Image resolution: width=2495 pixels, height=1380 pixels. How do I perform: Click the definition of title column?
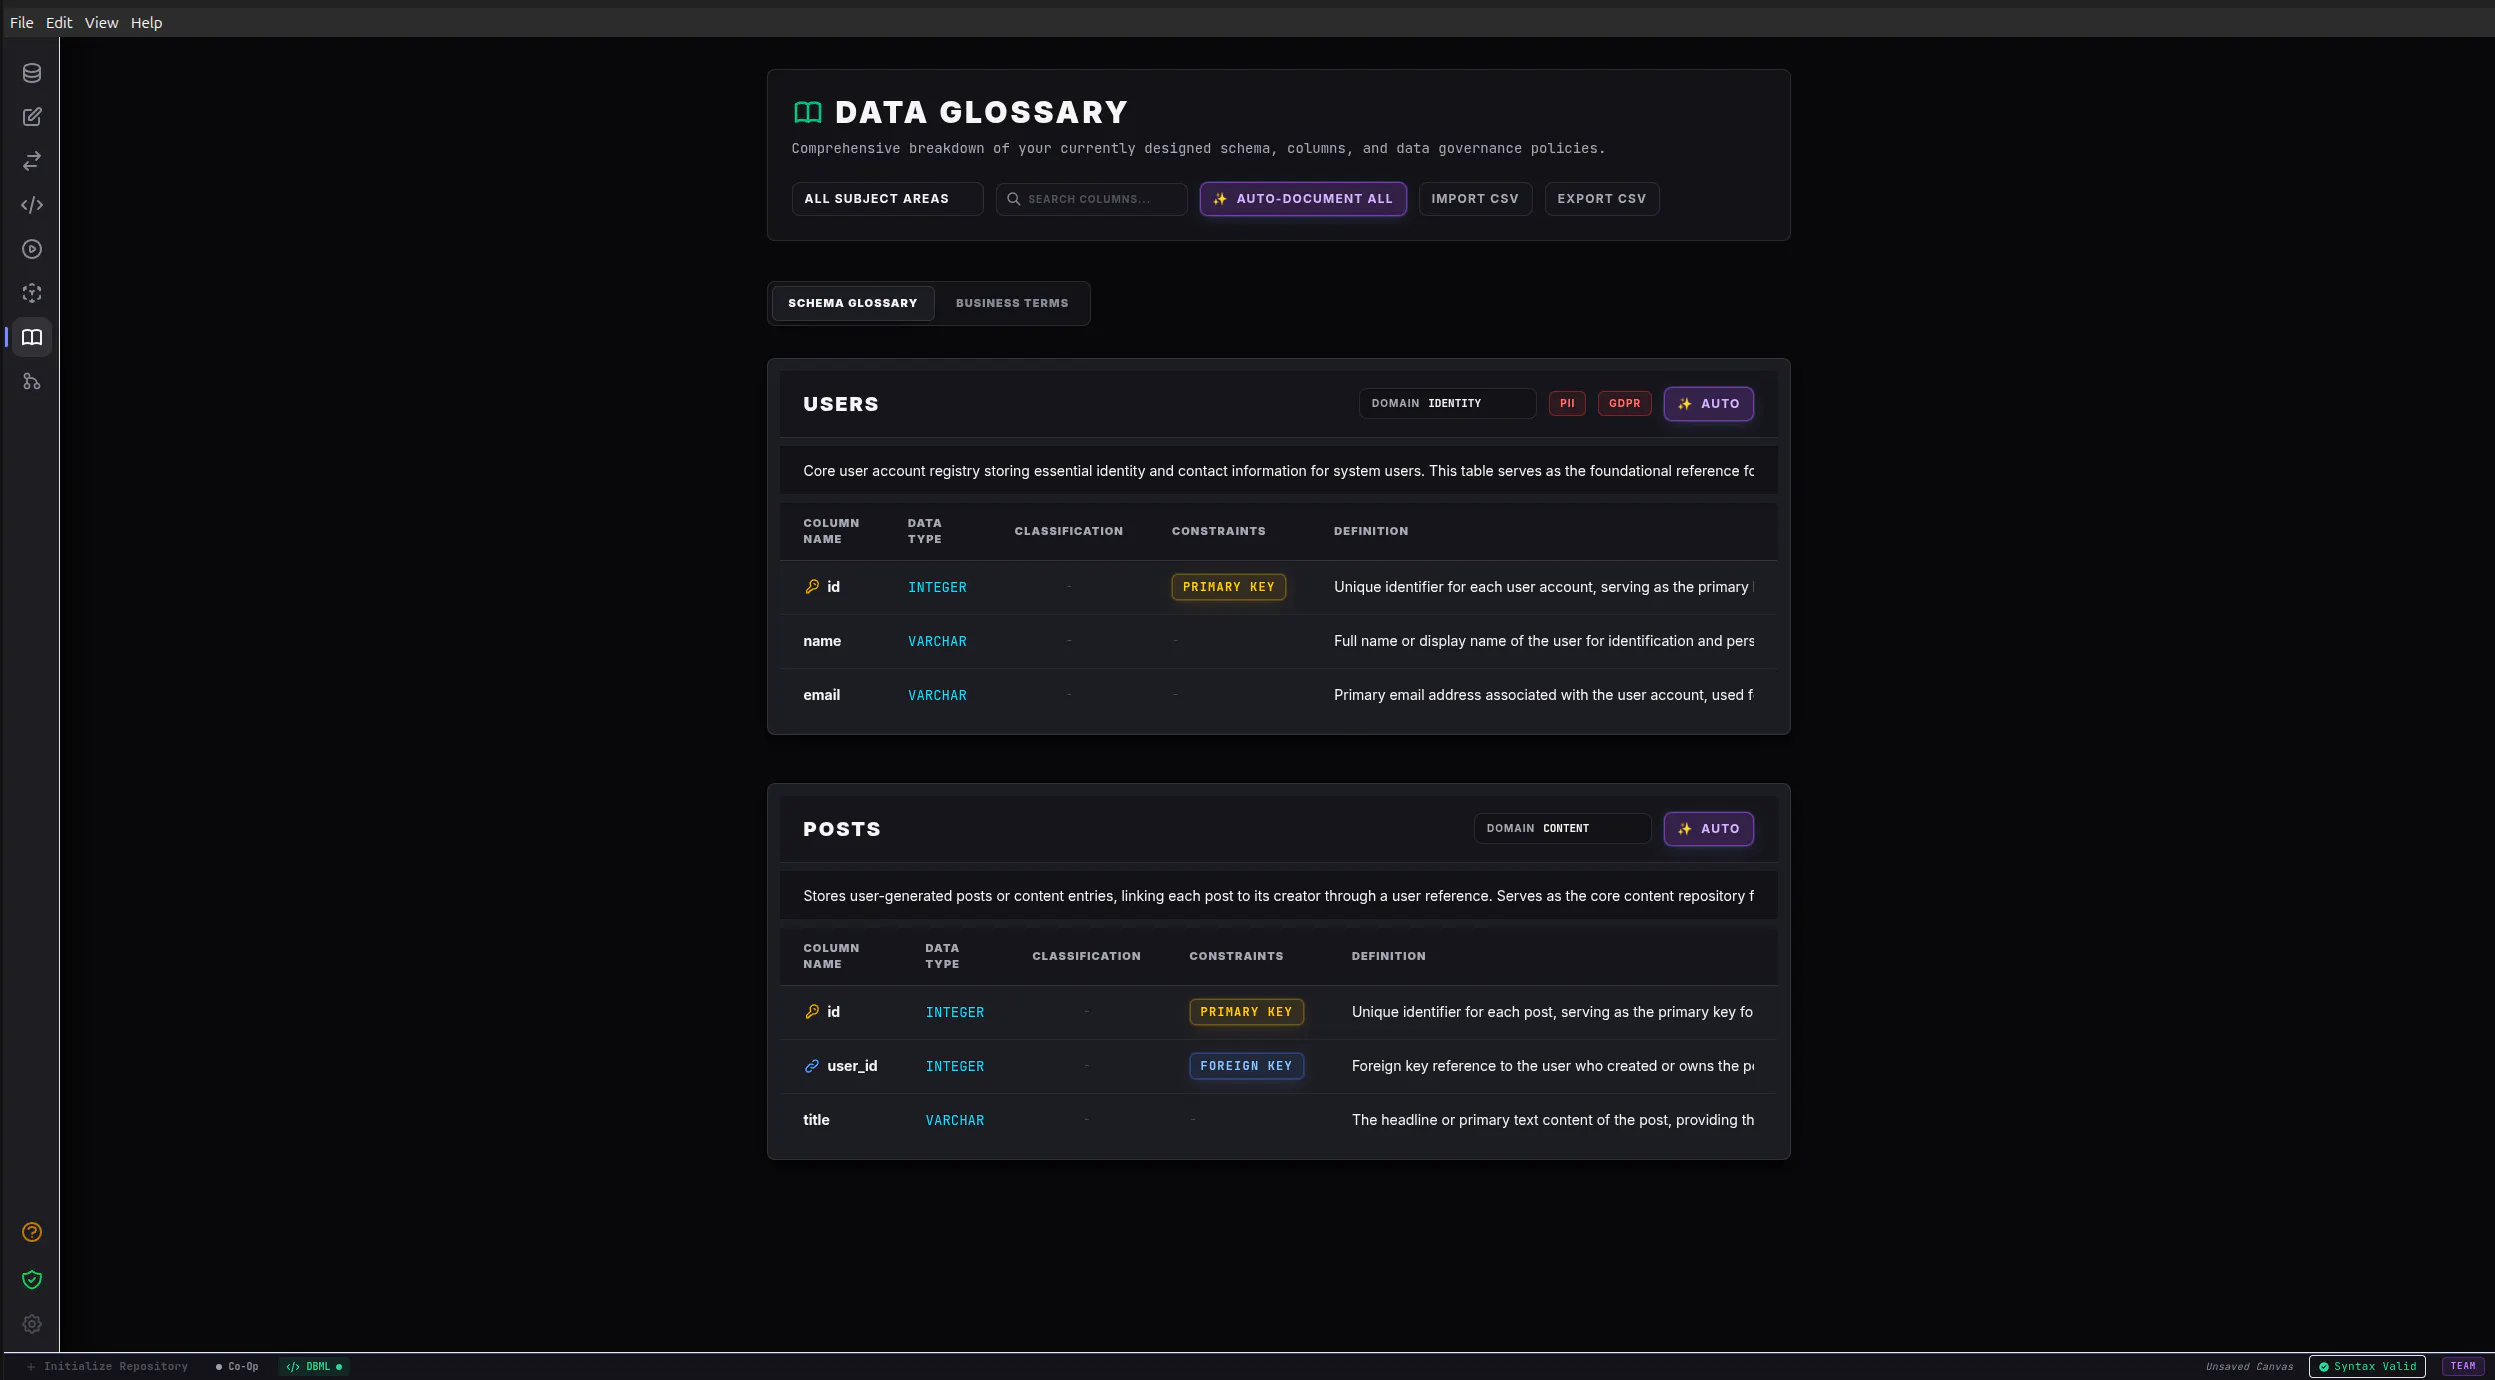[x=1553, y=1120]
